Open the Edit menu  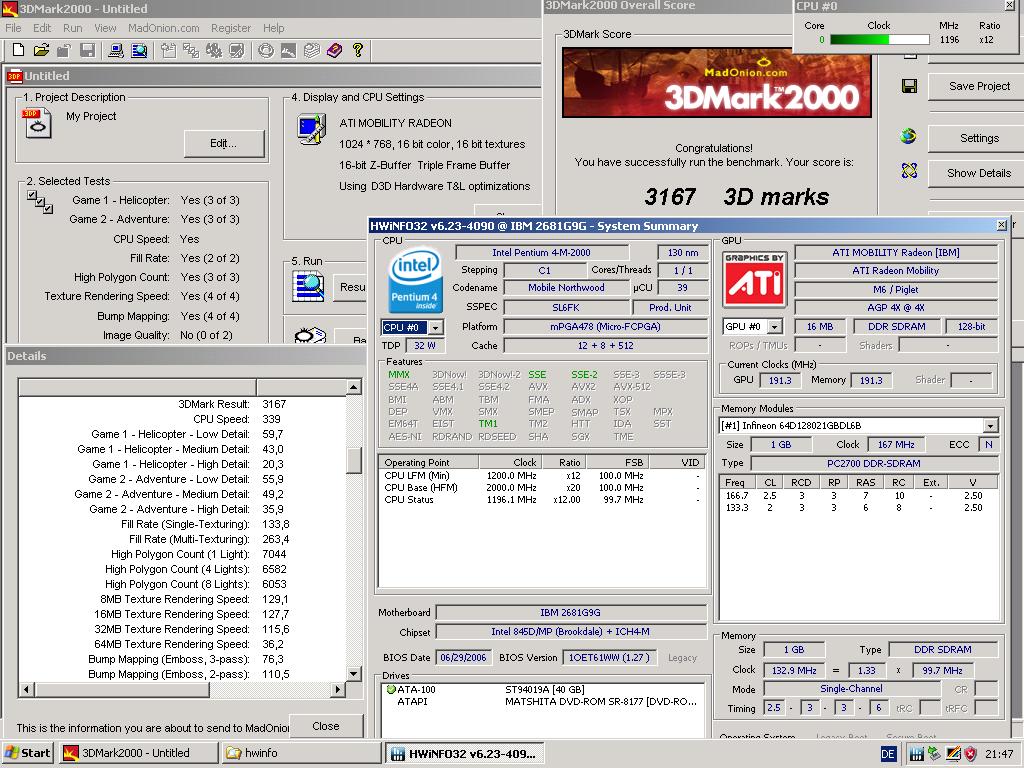click(42, 28)
